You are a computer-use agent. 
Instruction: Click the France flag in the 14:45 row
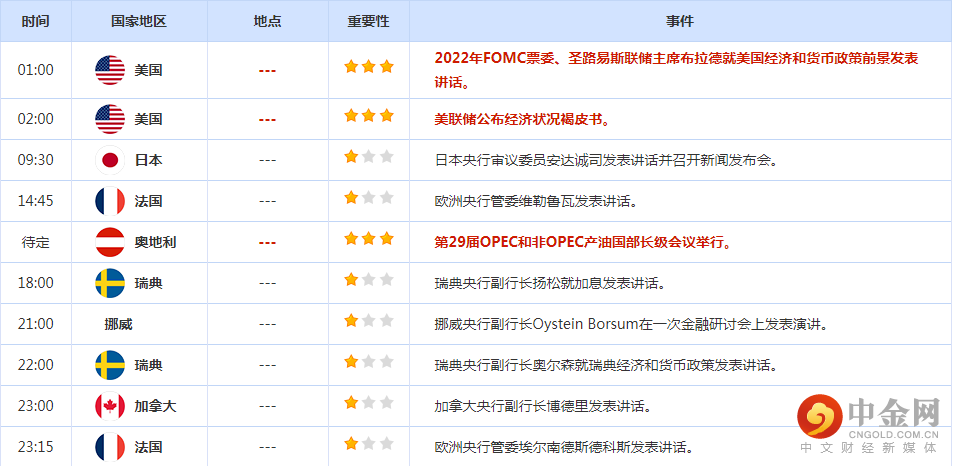point(110,201)
